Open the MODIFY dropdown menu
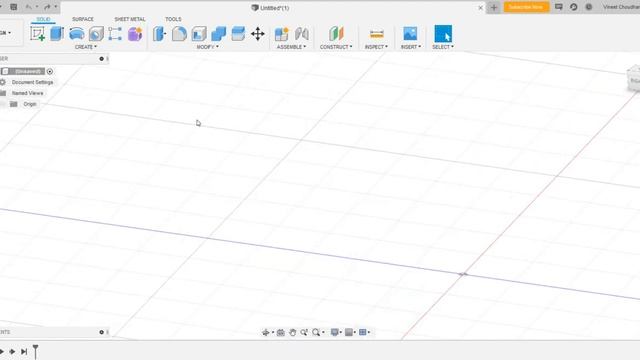Viewport: 640px width, 360px height. [x=207, y=47]
